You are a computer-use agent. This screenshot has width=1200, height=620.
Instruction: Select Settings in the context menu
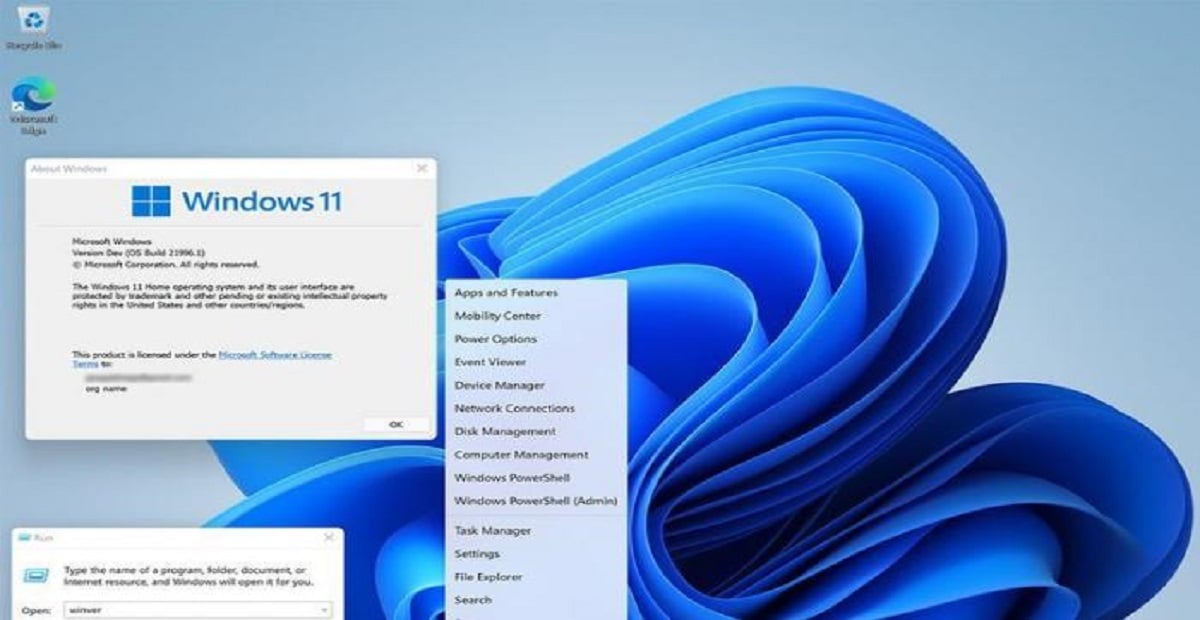coord(477,554)
